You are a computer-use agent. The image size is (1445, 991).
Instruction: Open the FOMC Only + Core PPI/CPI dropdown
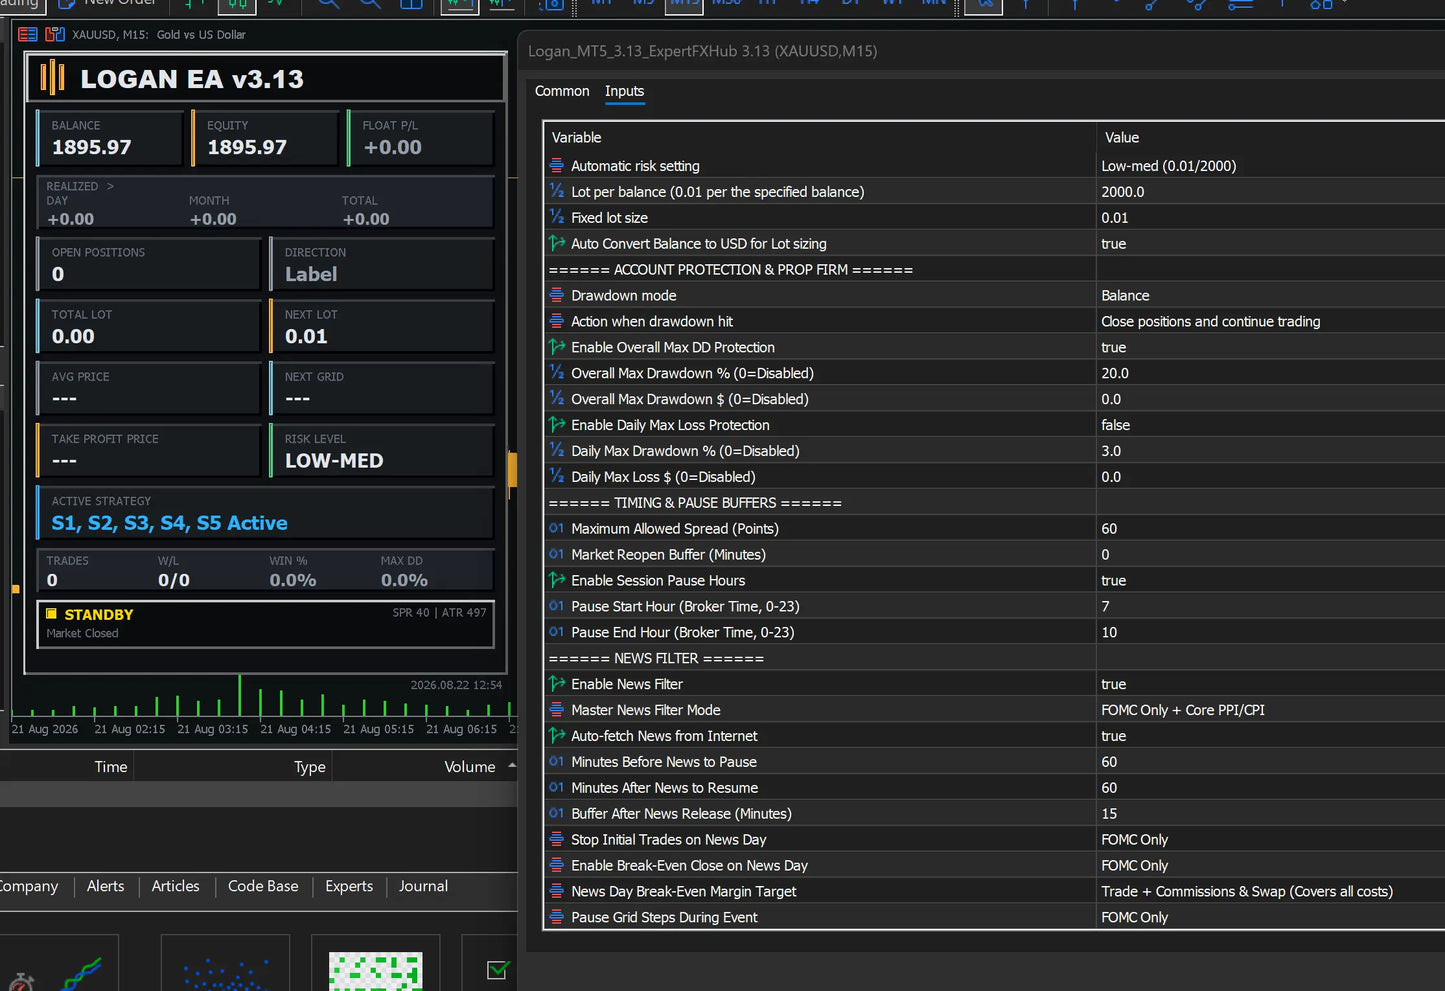(1182, 710)
